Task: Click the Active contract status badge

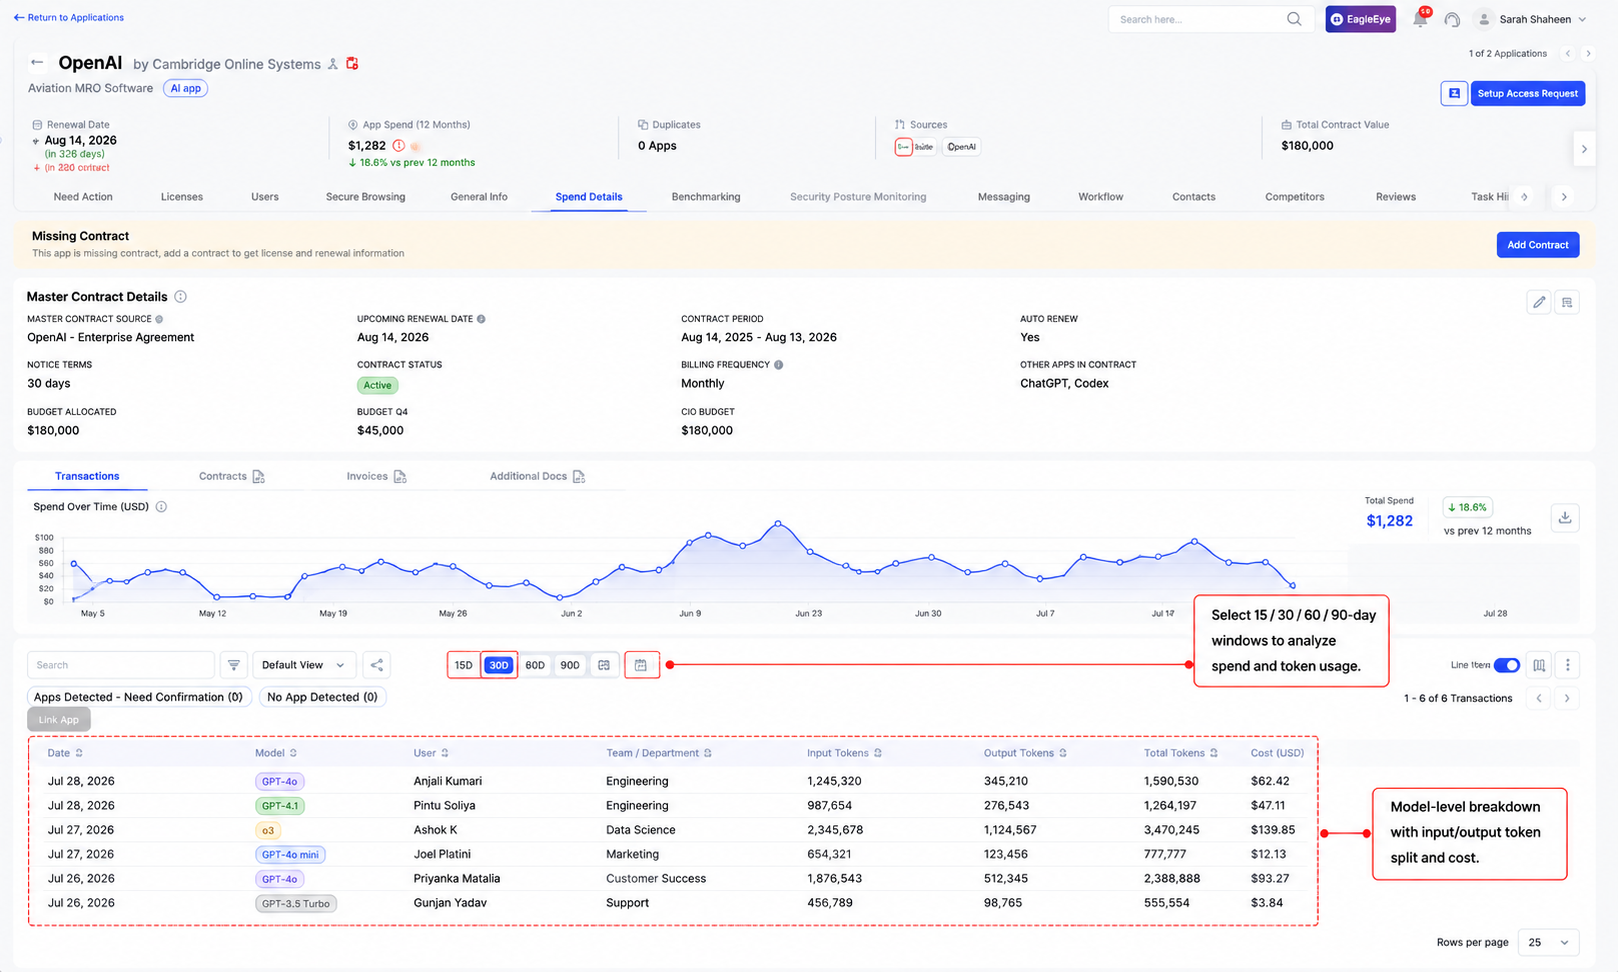Action: [378, 385]
